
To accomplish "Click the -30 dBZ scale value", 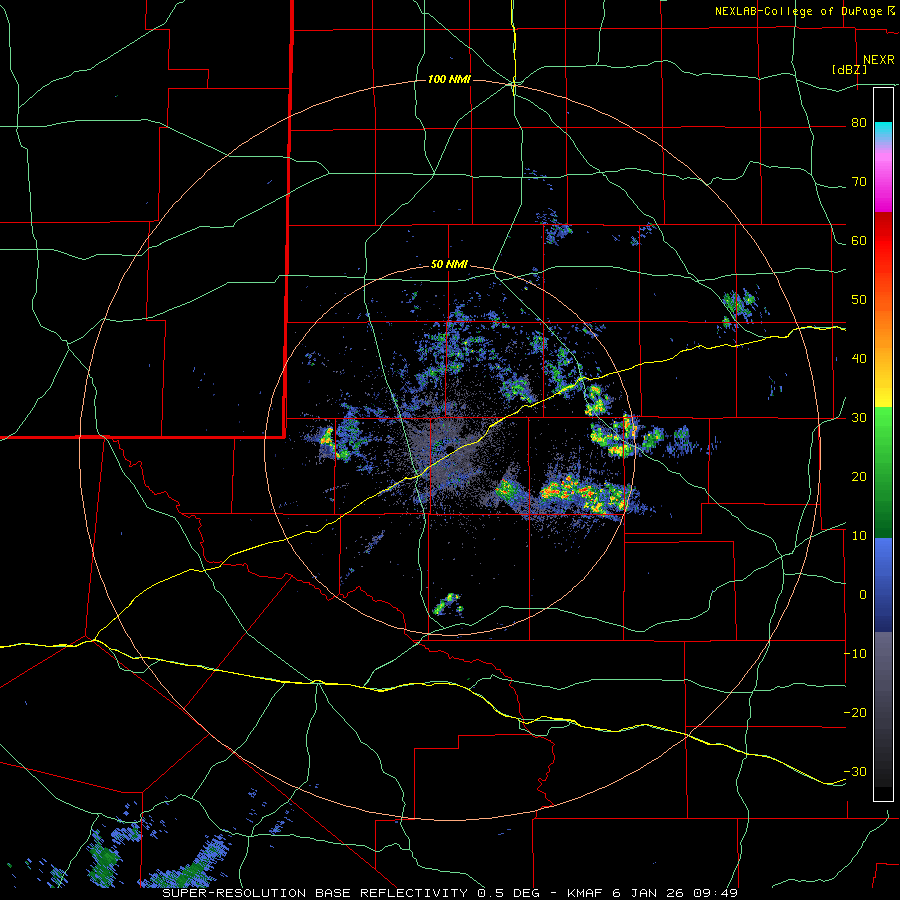I will [855, 772].
